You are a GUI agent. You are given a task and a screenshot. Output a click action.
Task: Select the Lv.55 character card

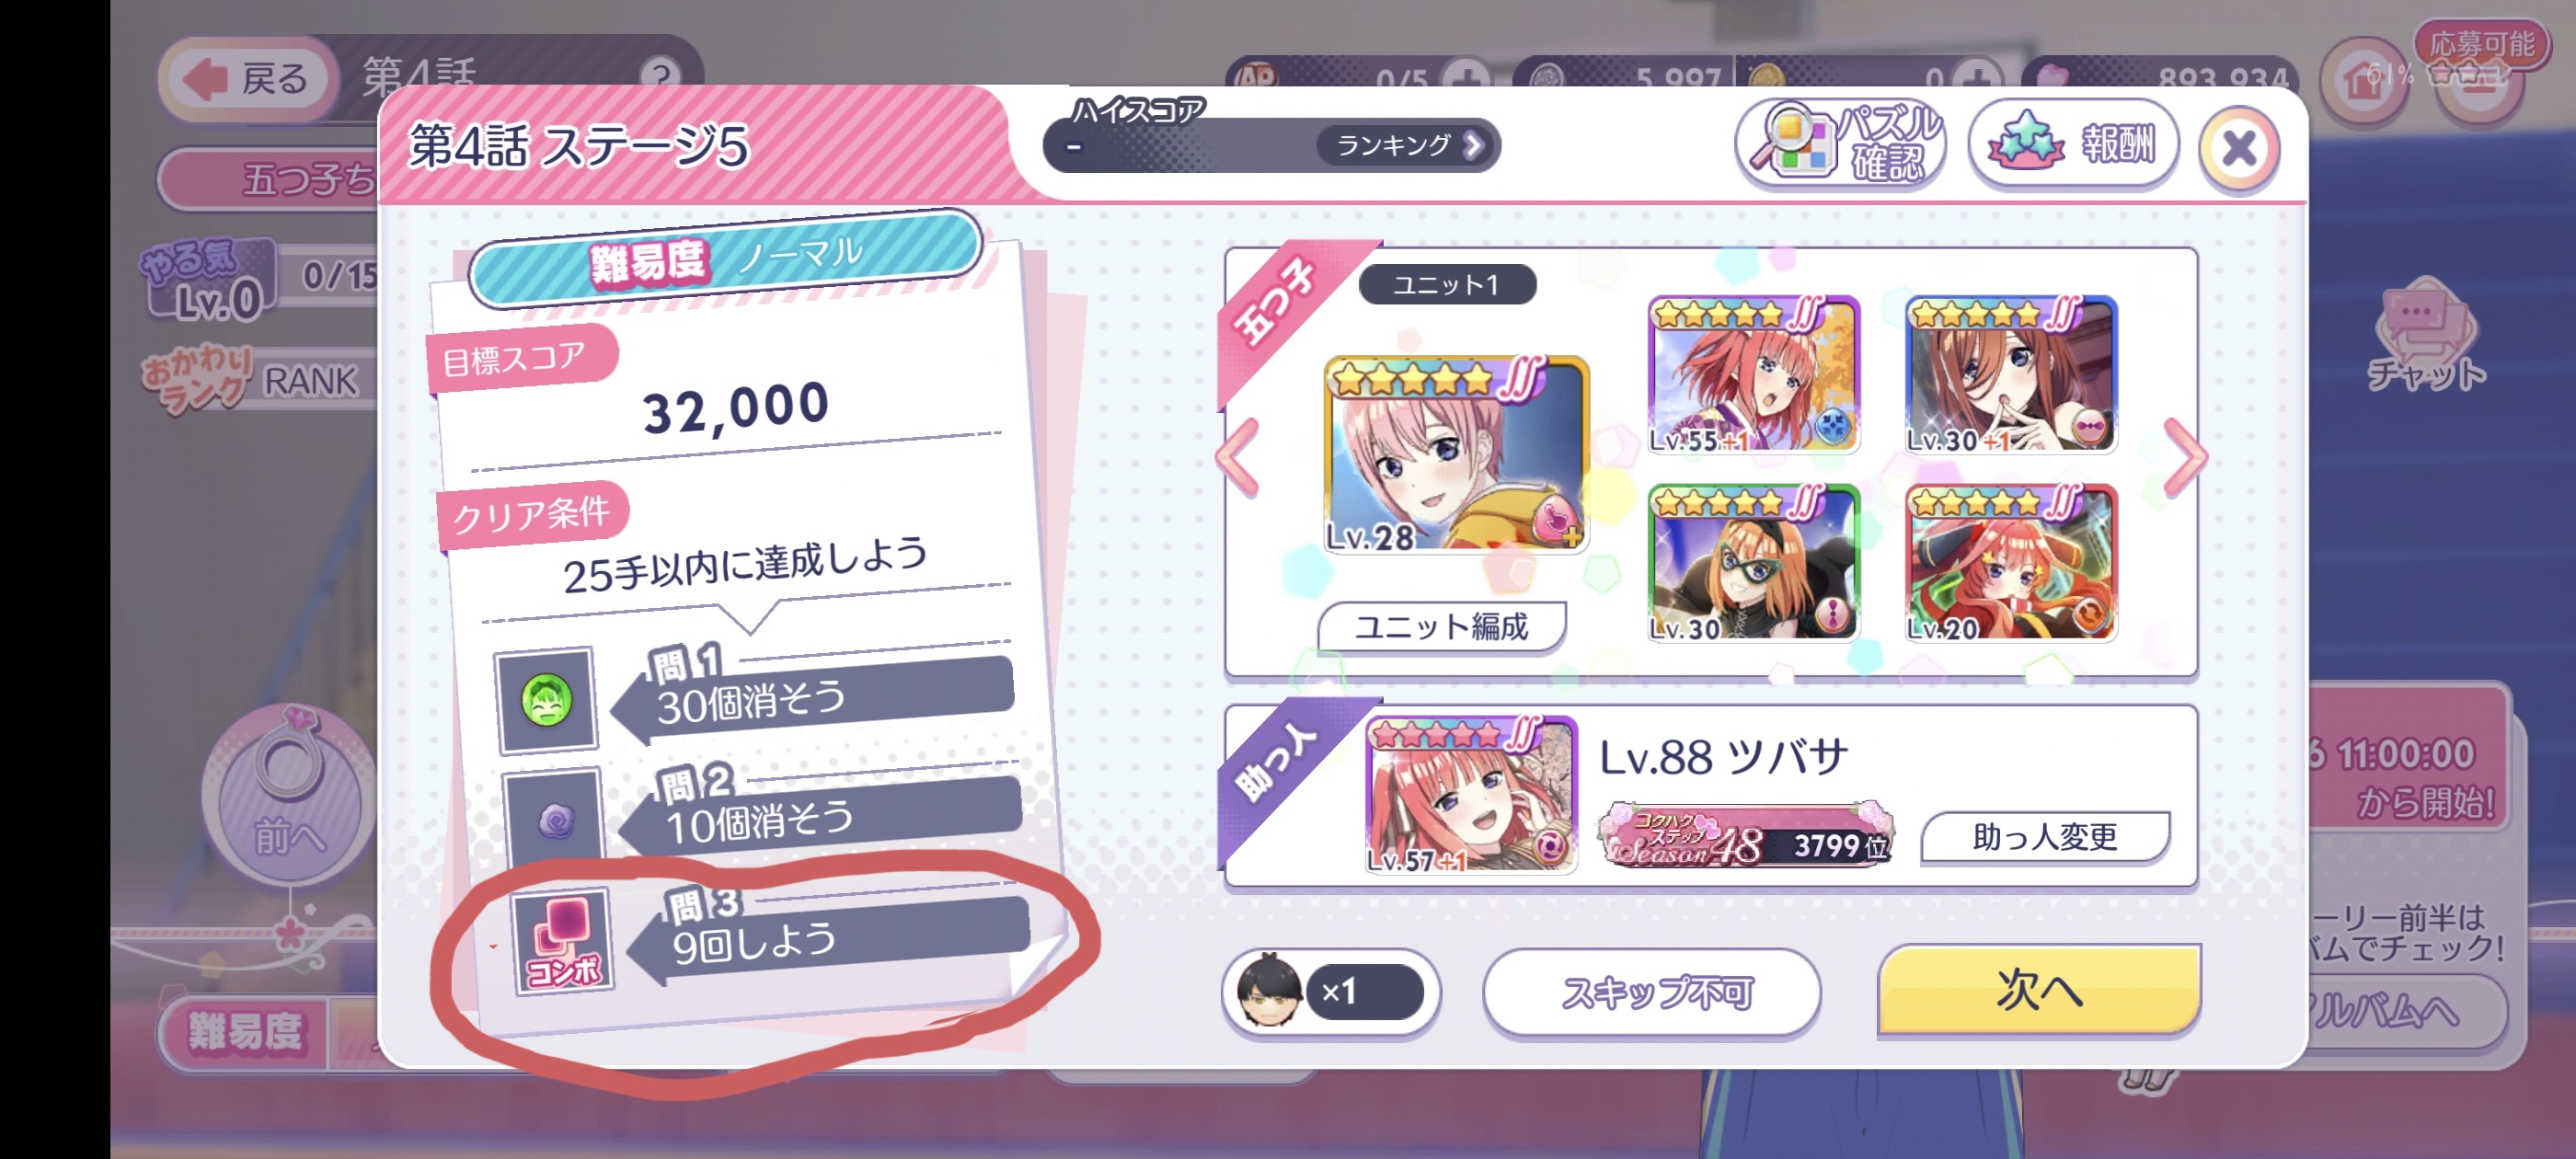click(1754, 375)
